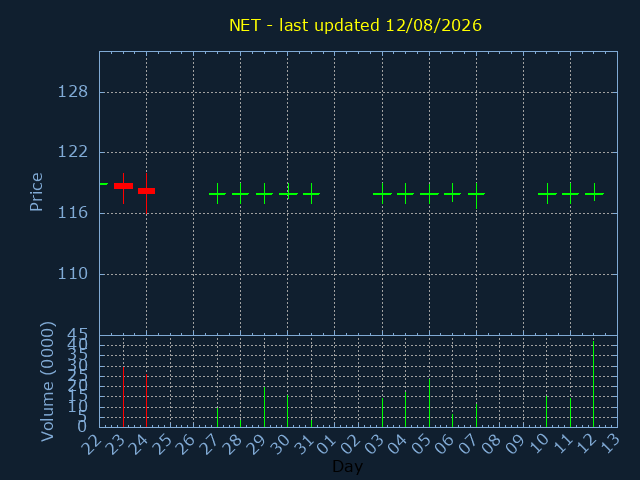
Task: Click the green volume bar on day 29
Action: [x=264, y=407]
